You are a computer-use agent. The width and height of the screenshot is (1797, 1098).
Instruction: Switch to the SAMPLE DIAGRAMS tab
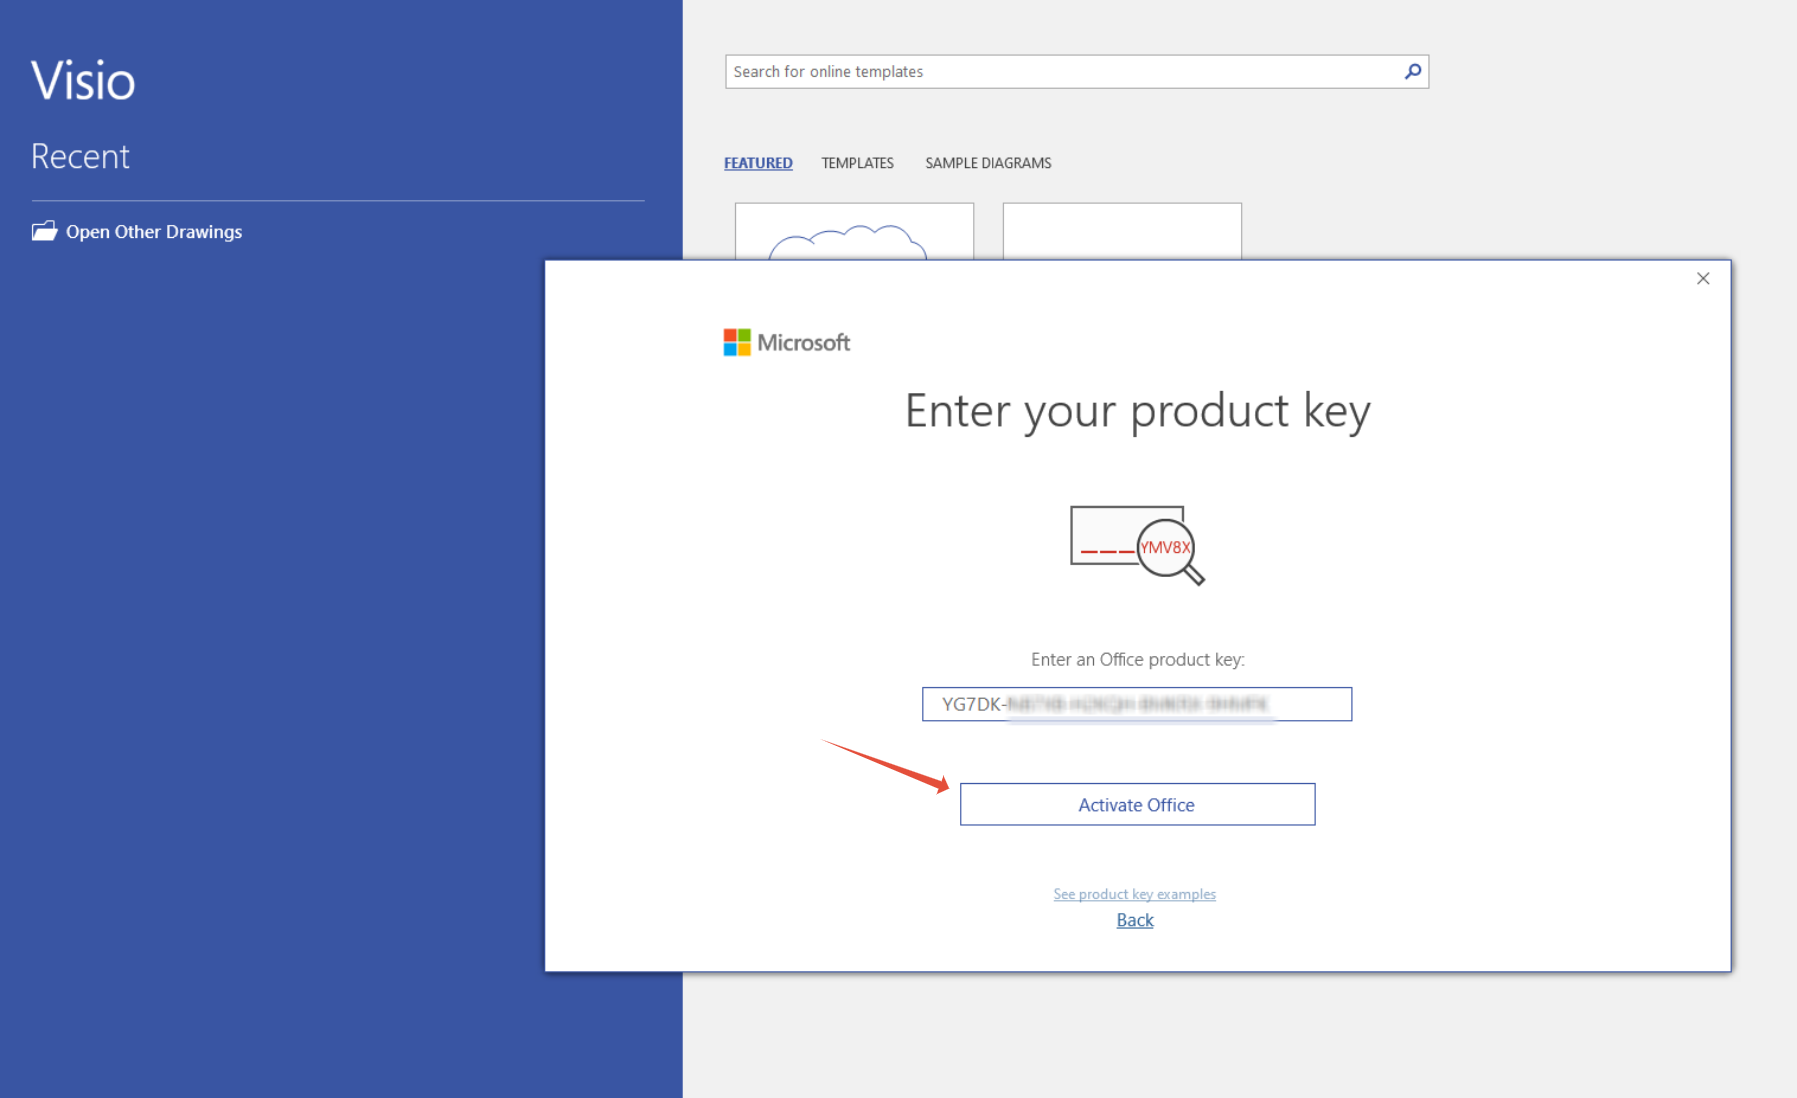click(x=988, y=163)
